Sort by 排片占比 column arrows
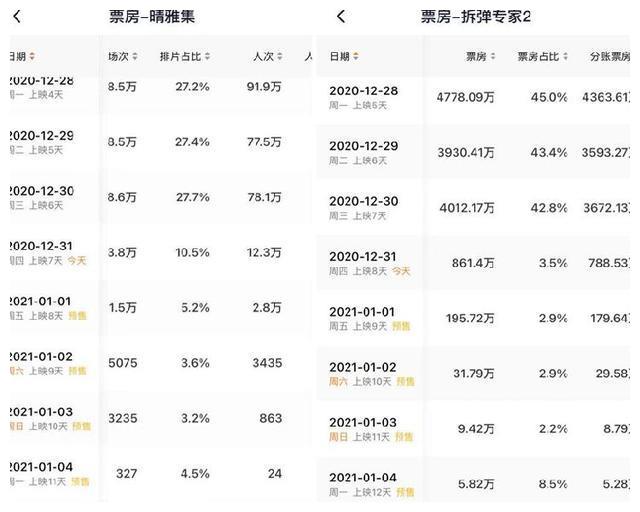Viewport: 640px width, 512px height. pos(207,56)
